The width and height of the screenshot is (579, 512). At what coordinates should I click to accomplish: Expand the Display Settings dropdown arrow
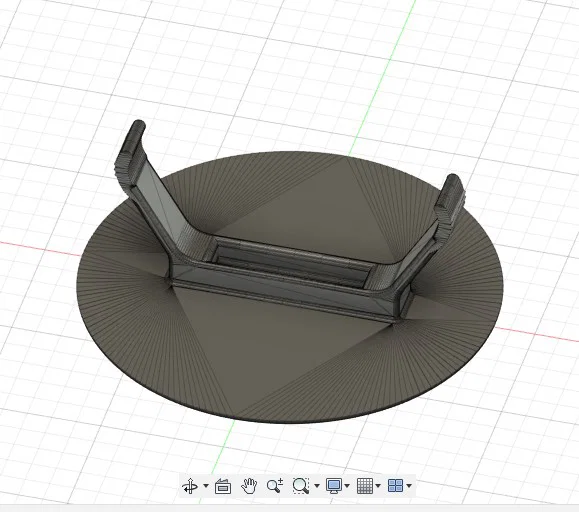[x=347, y=486]
